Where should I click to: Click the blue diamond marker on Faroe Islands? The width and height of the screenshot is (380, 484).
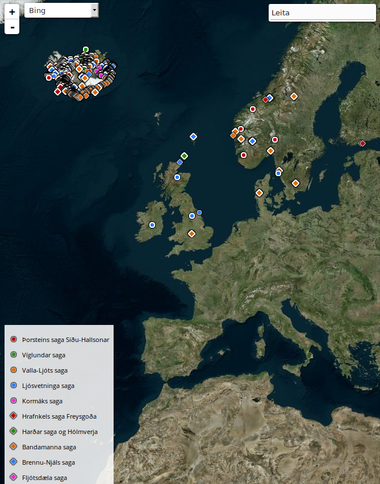[x=193, y=137]
